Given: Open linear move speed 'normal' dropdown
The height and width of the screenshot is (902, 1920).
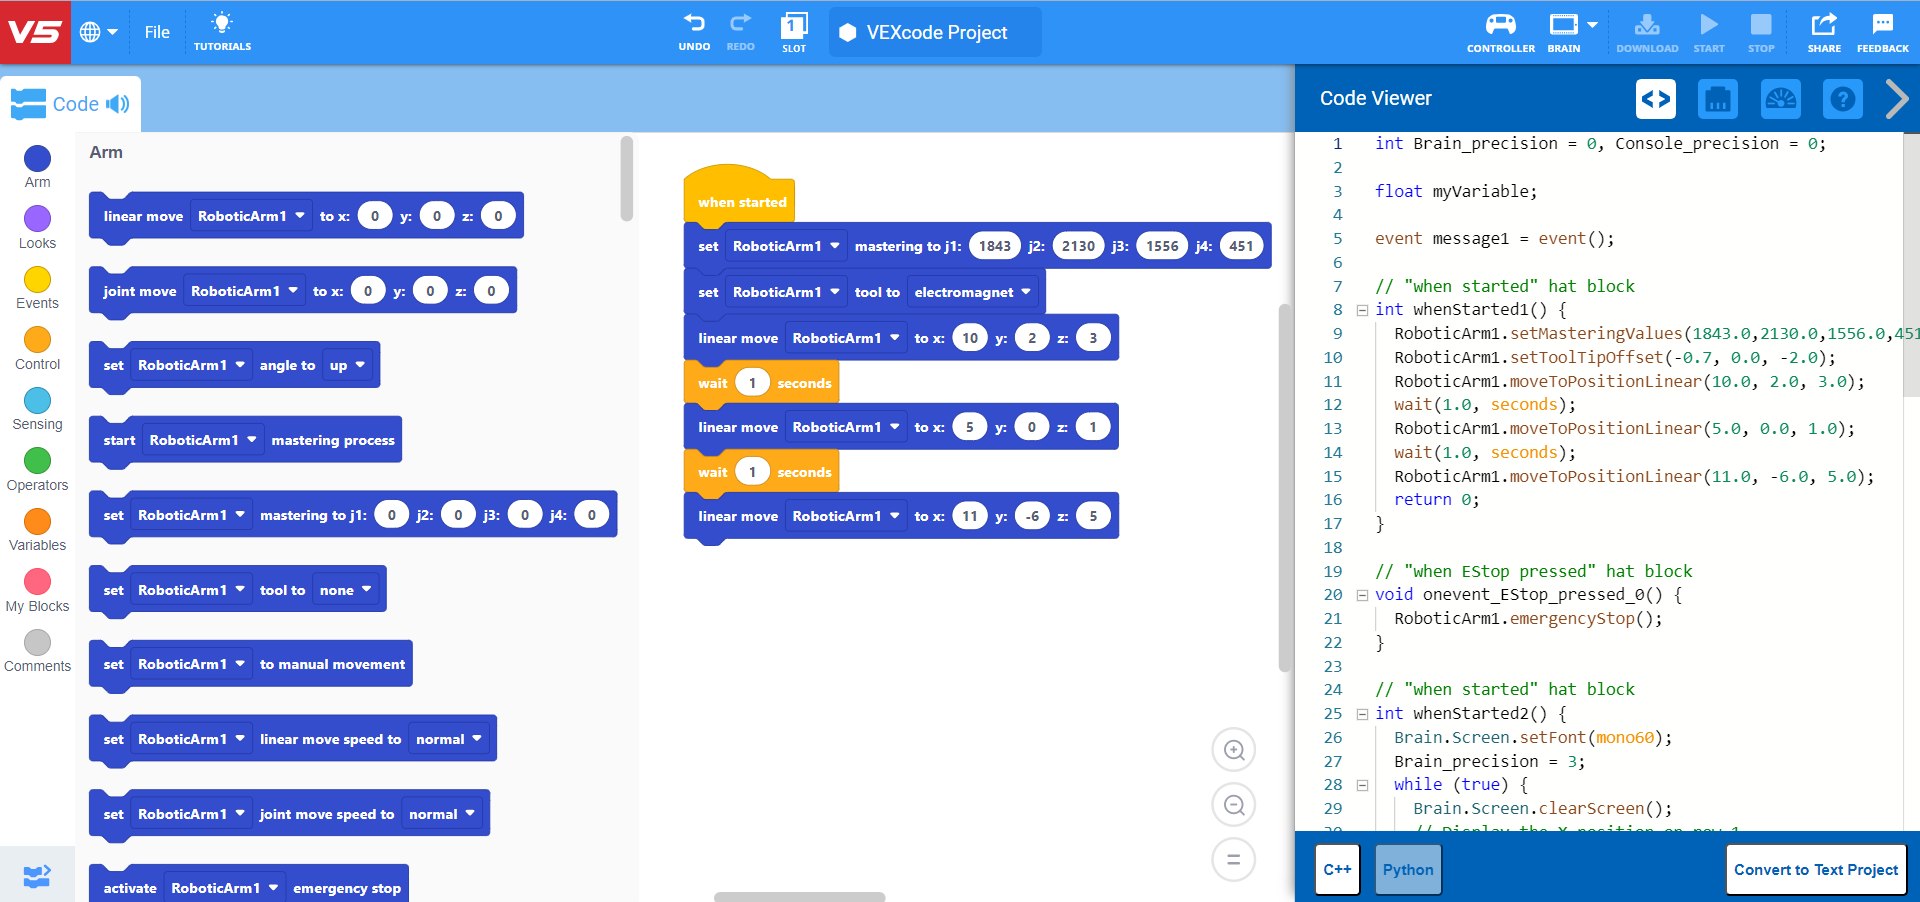Looking at the screenshot, I should pyautogui.click(x=448, y=739).
